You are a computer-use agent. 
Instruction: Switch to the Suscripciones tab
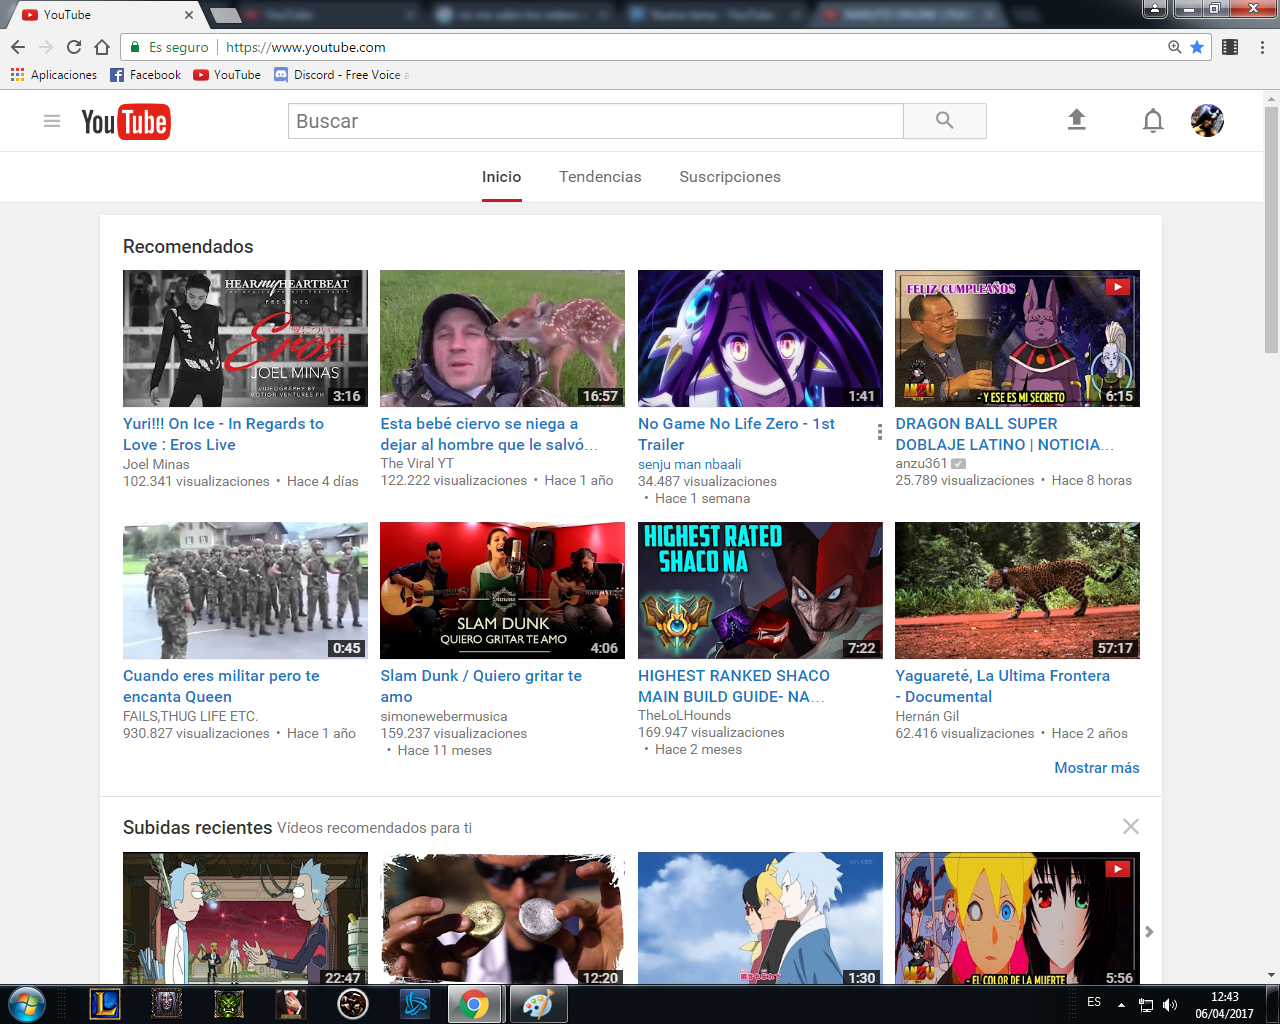730,177
